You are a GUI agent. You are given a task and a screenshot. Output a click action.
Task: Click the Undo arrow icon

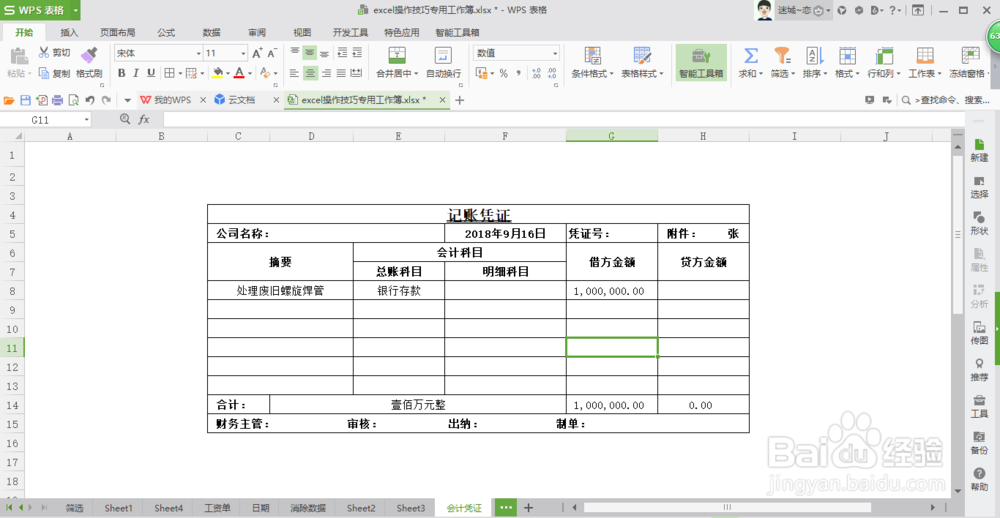click(90, 100)
